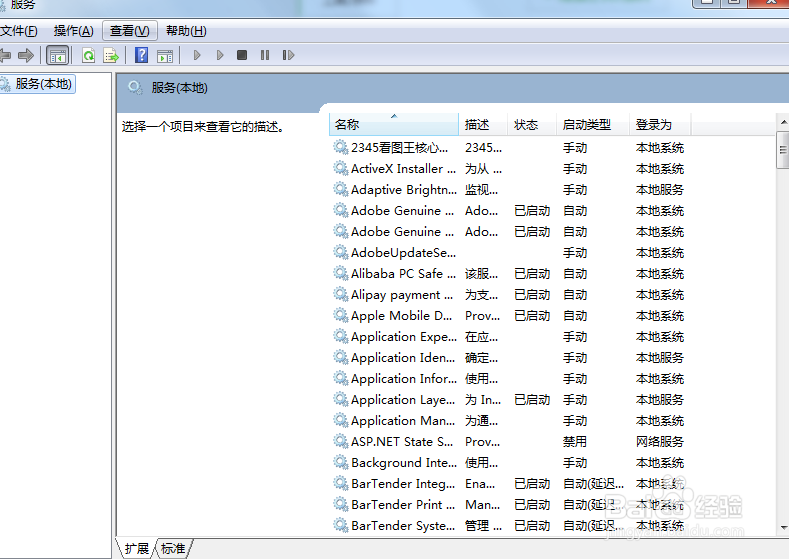Image resolution: width=789 pixels, height=559 pixels.
Task: Click gear icon beside Adaptive Brightn...
Action: pyautogui.click(x=341, y=189)
